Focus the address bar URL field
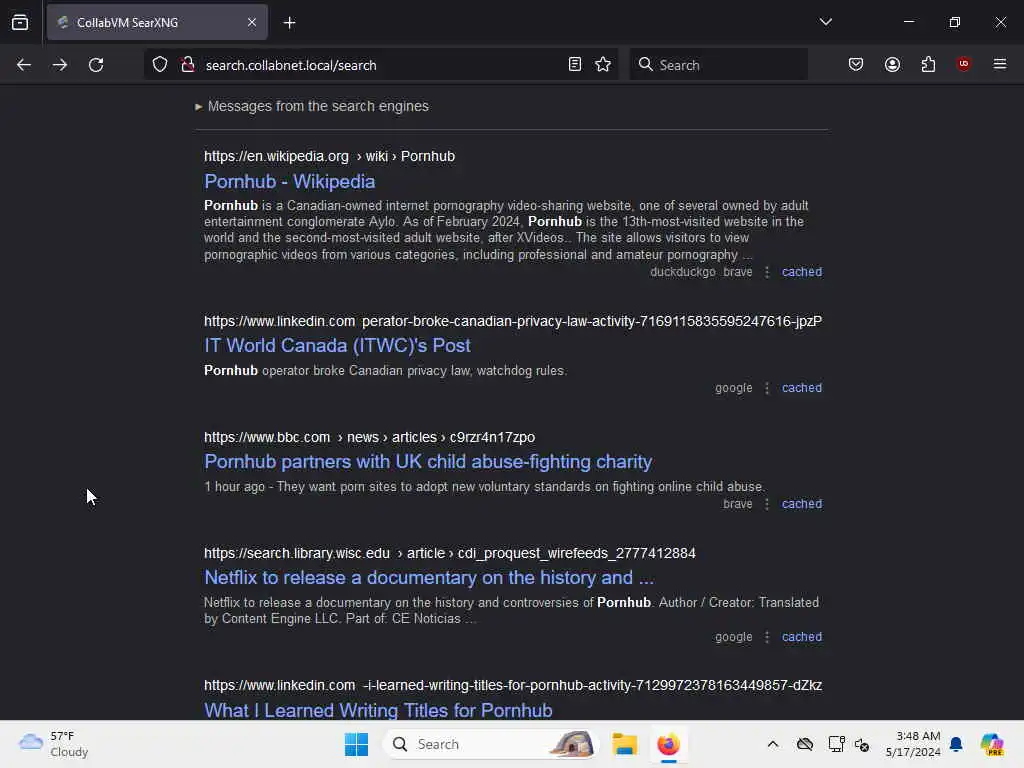Viewport: 1024px width, 768px height. click(x=379, y=65)
